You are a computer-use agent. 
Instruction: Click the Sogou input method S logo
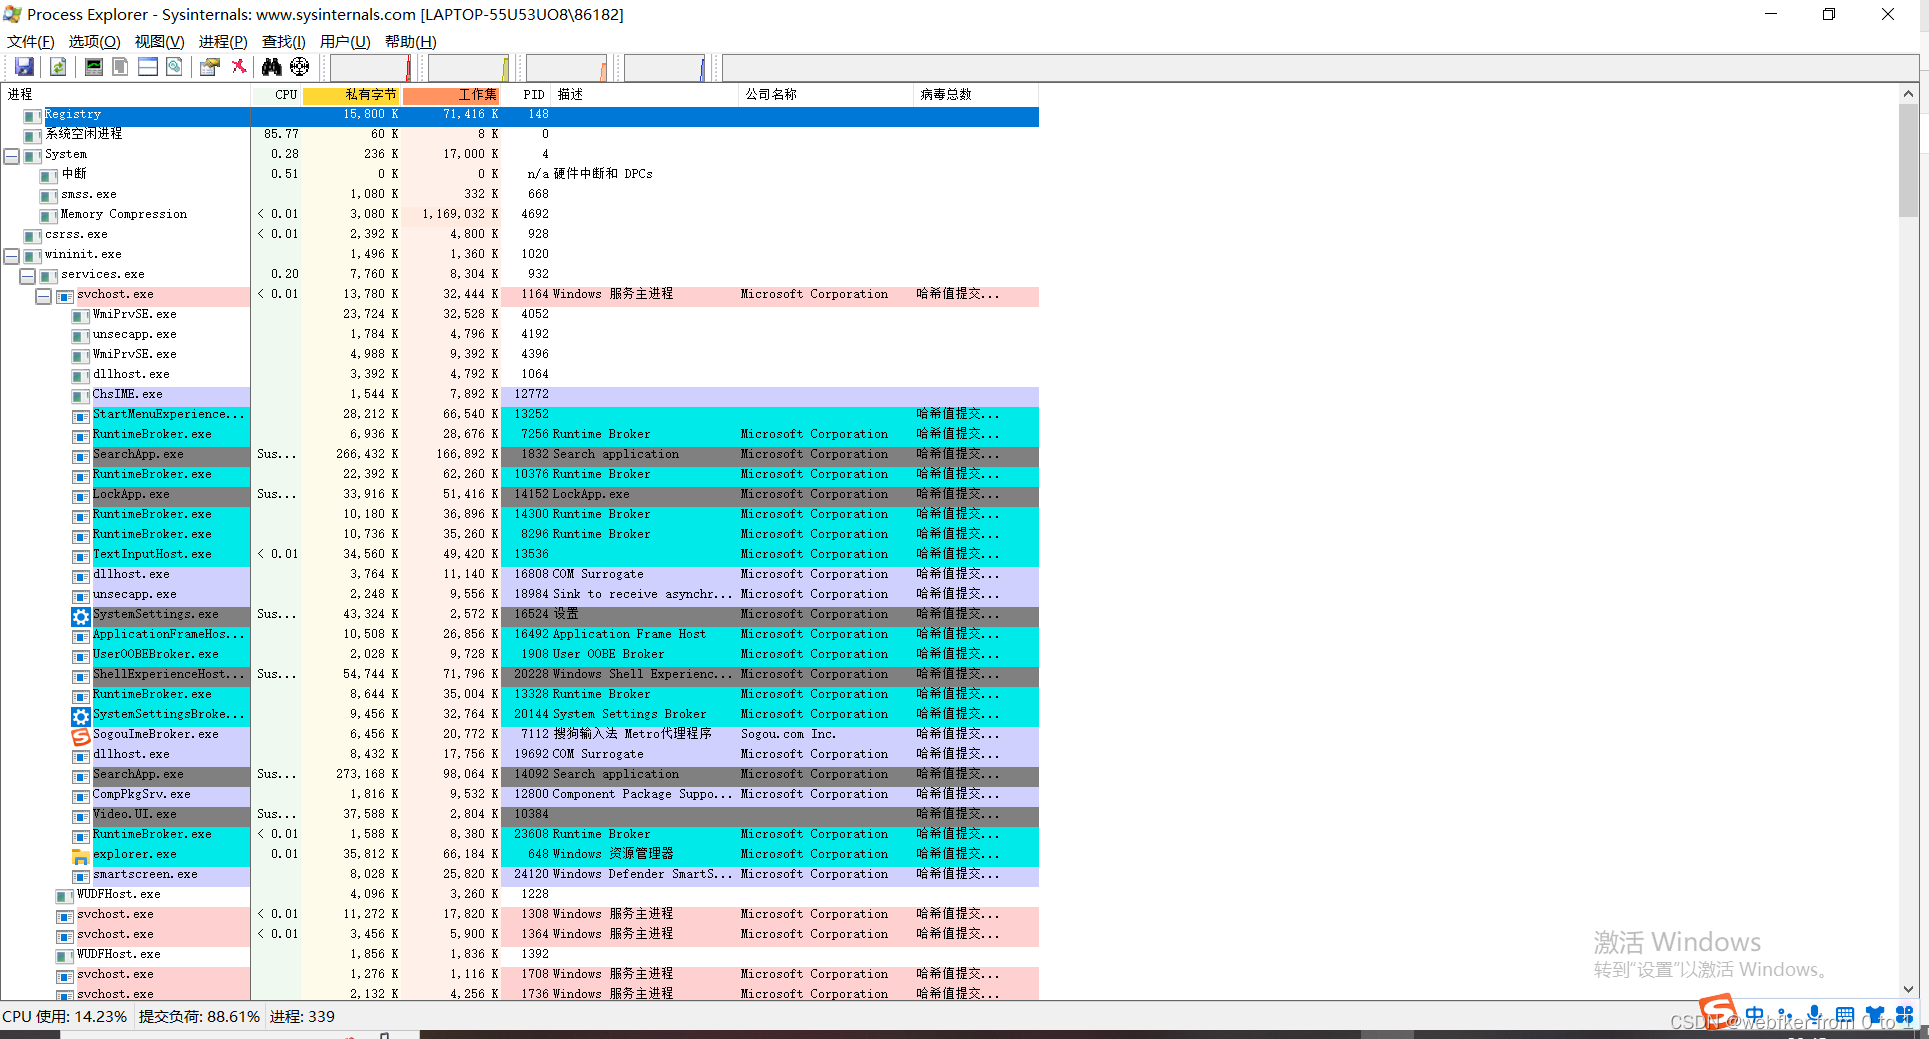tap(1718, 1011)
